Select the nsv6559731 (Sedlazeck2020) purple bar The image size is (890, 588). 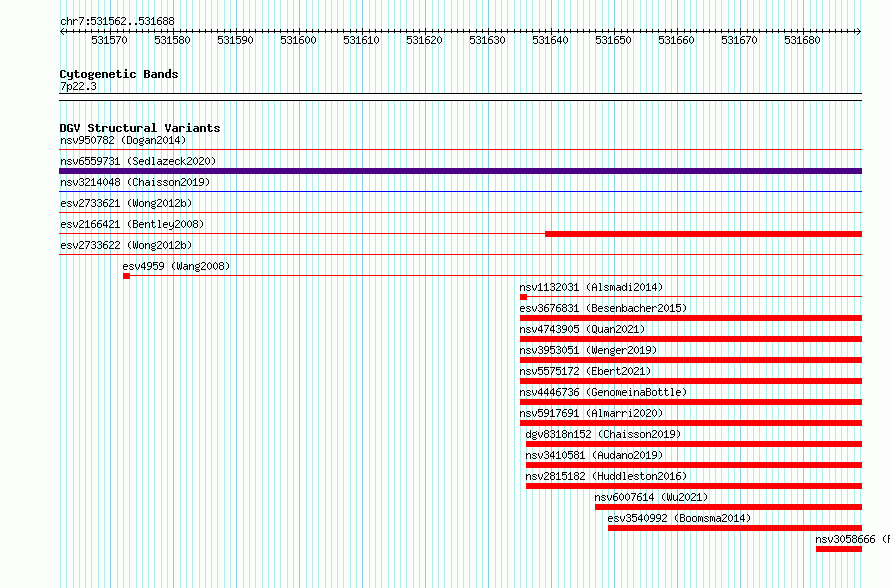[460, 171]
